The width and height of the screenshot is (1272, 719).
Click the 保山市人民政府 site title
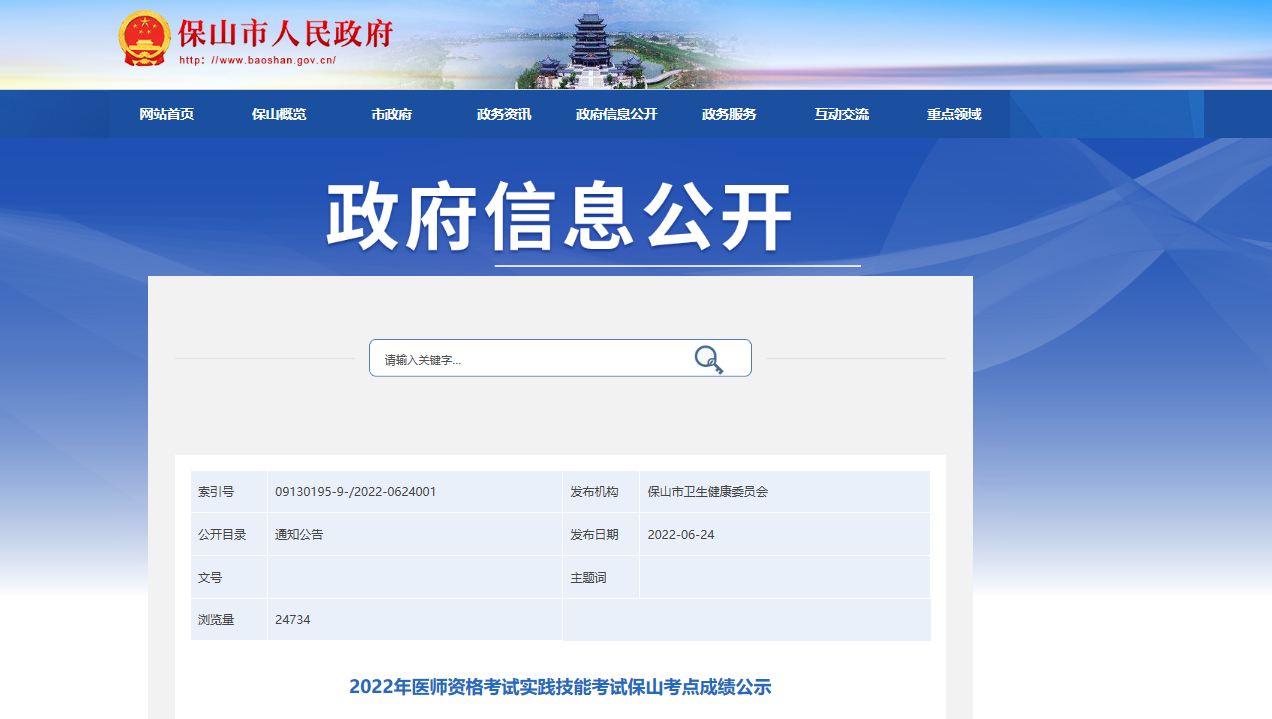pos(286,33)
